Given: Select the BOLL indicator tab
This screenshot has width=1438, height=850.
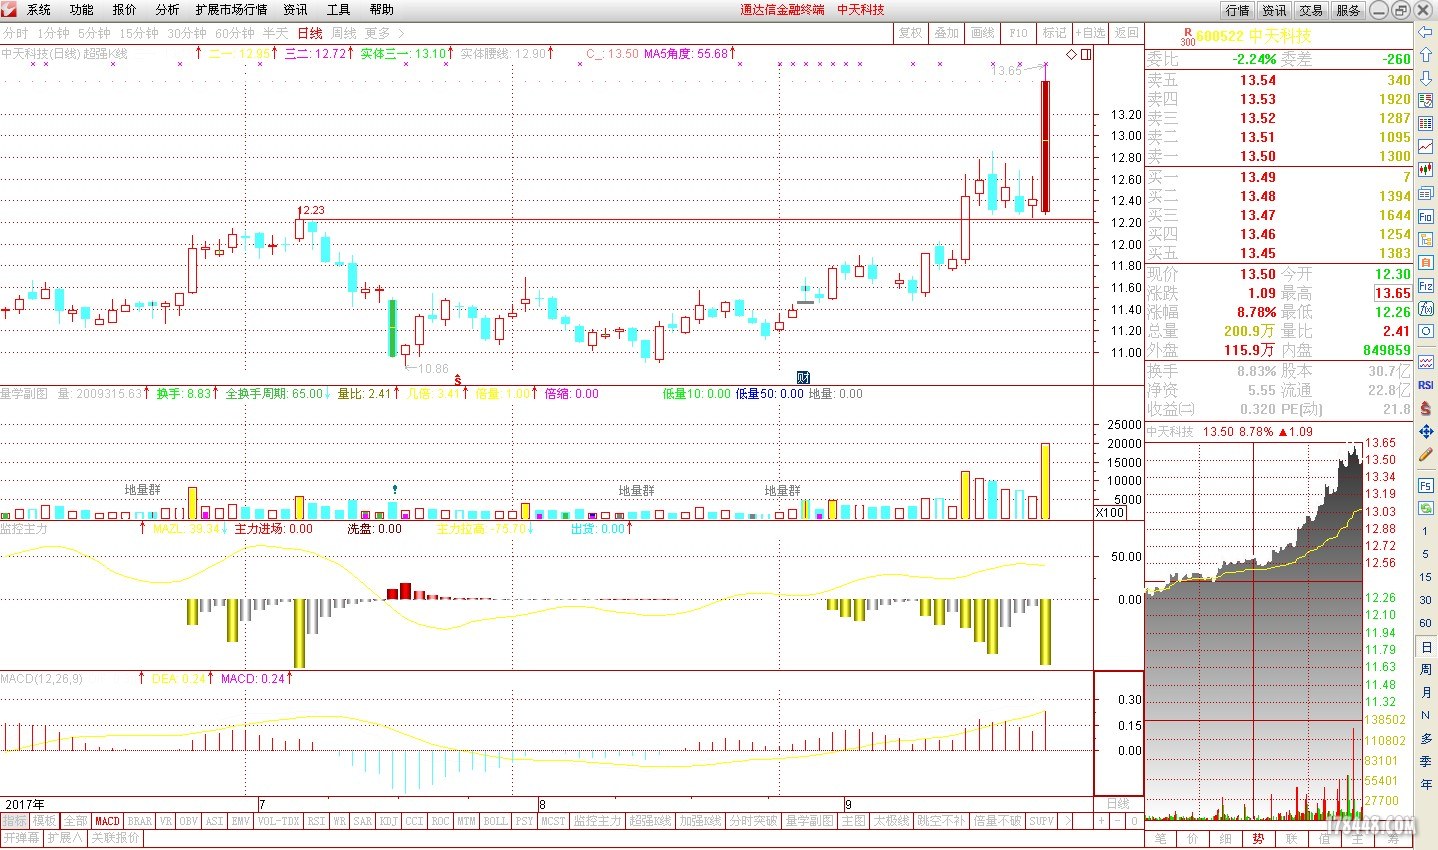Looking at the screenshot, I should [x=495, y=821].
